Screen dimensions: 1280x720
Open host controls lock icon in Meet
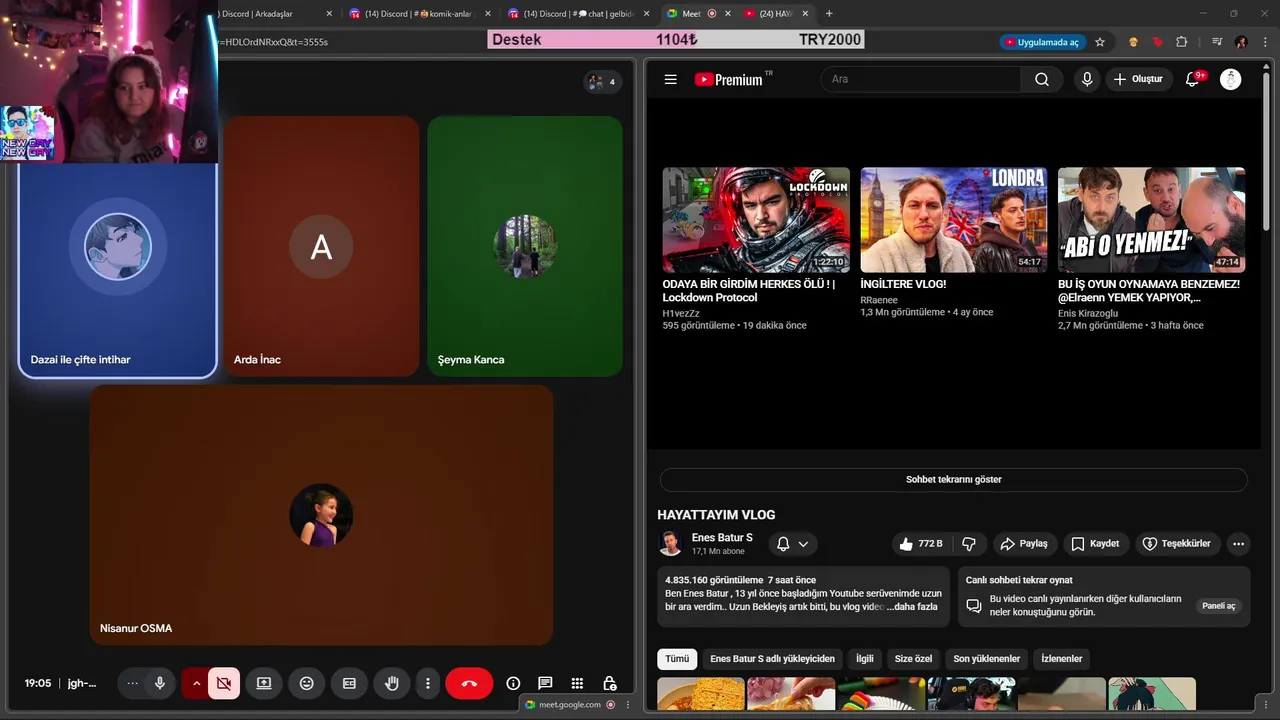pos(609,683)
